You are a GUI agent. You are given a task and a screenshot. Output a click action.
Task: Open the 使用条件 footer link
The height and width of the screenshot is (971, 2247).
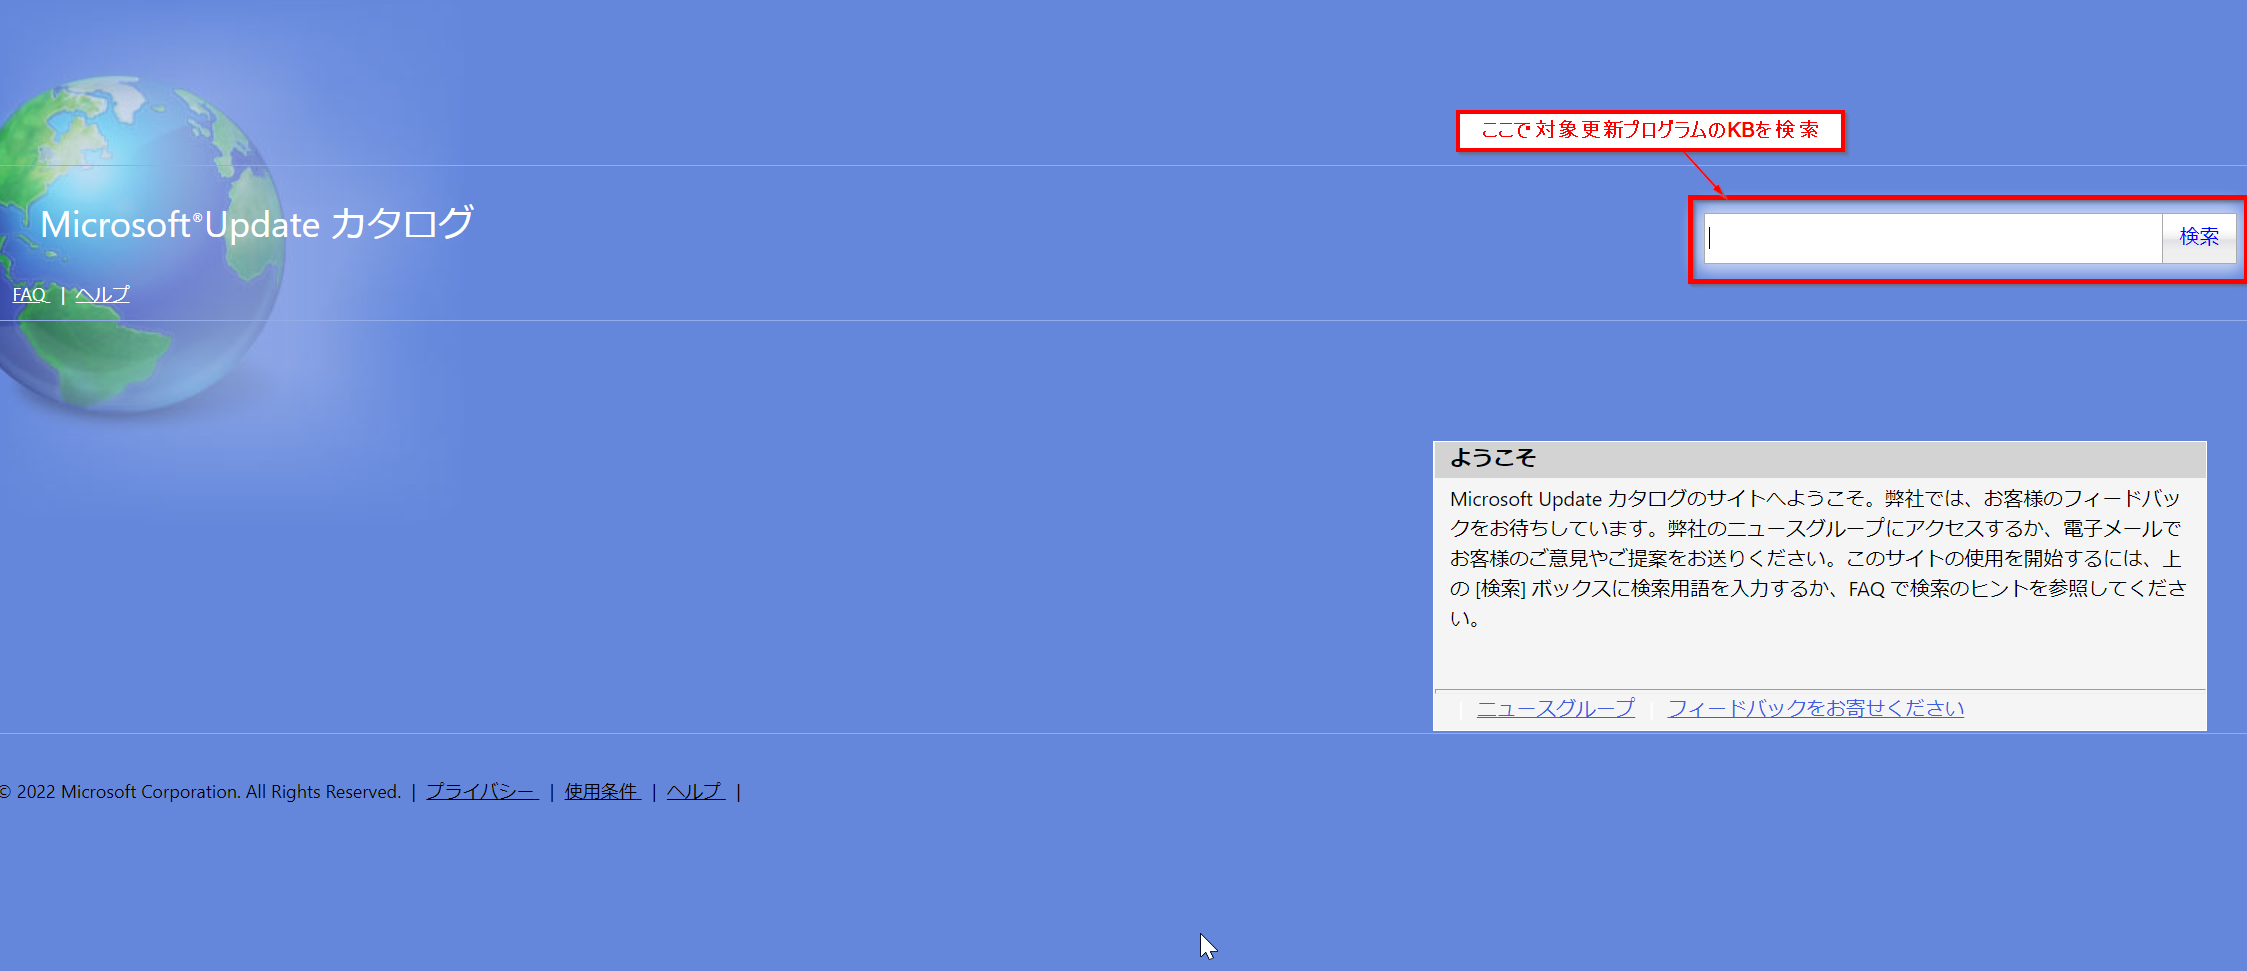602,791
